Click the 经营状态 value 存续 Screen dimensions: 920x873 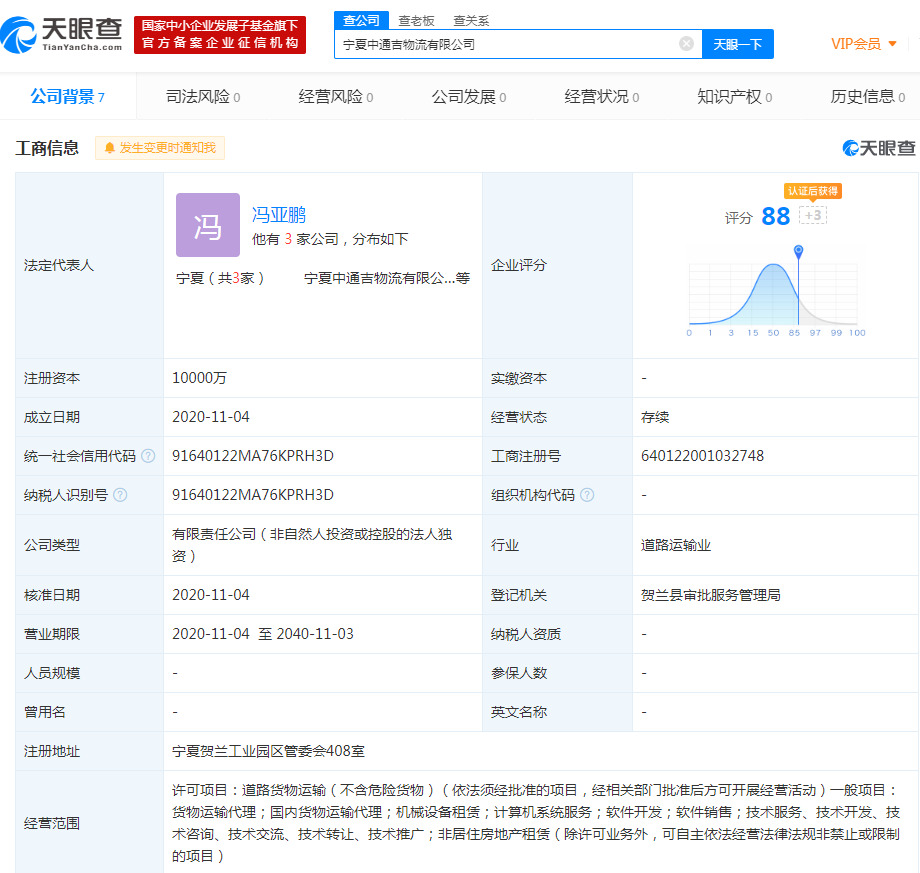655,417
